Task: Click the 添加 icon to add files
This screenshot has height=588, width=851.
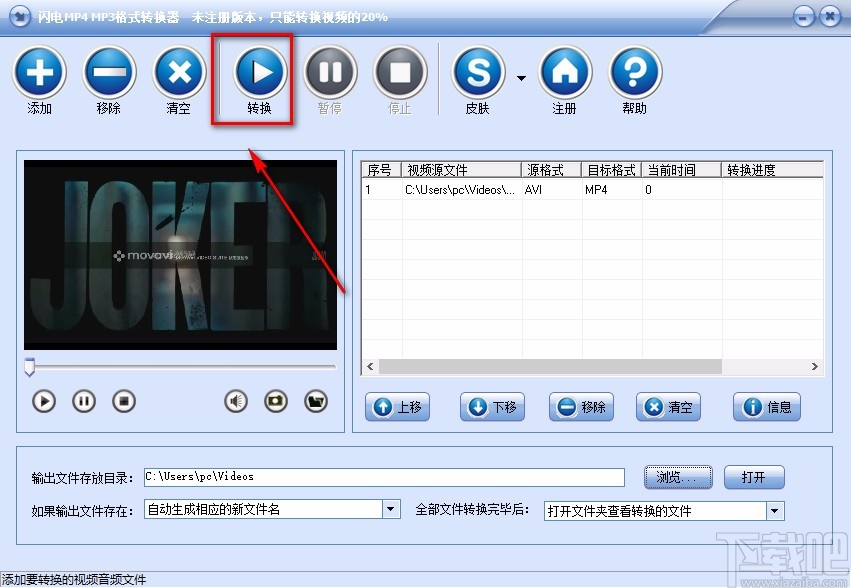Action: pos(39,70)
